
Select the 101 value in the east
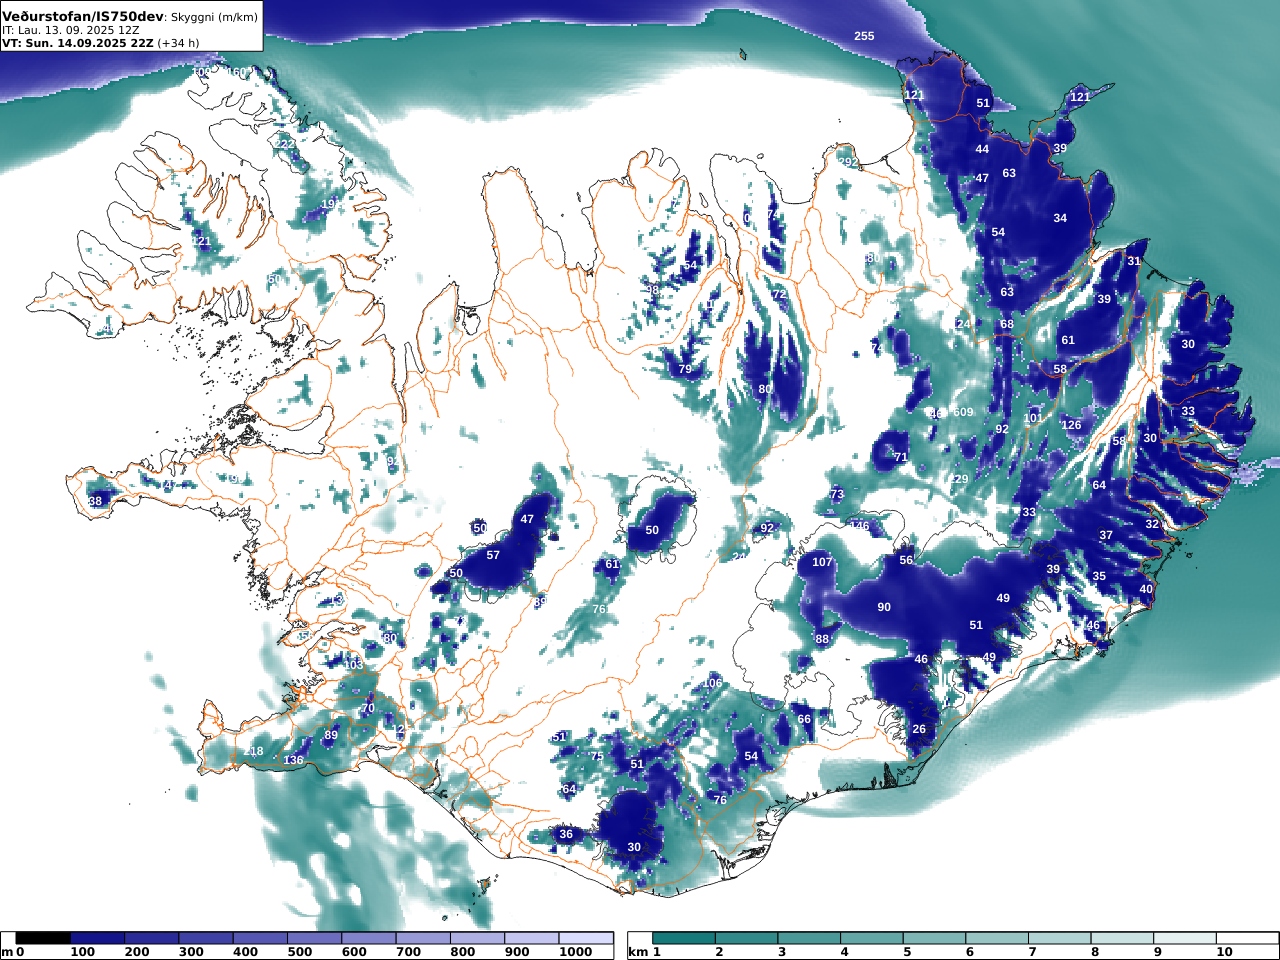tap(1033, 418)
